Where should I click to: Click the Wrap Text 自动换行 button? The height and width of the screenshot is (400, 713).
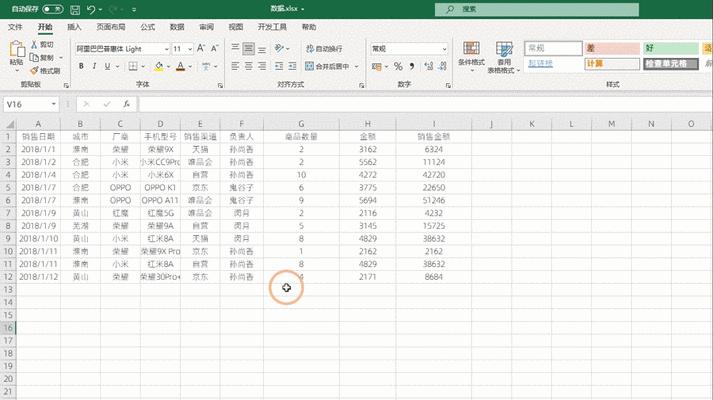(x=324, y=49)
